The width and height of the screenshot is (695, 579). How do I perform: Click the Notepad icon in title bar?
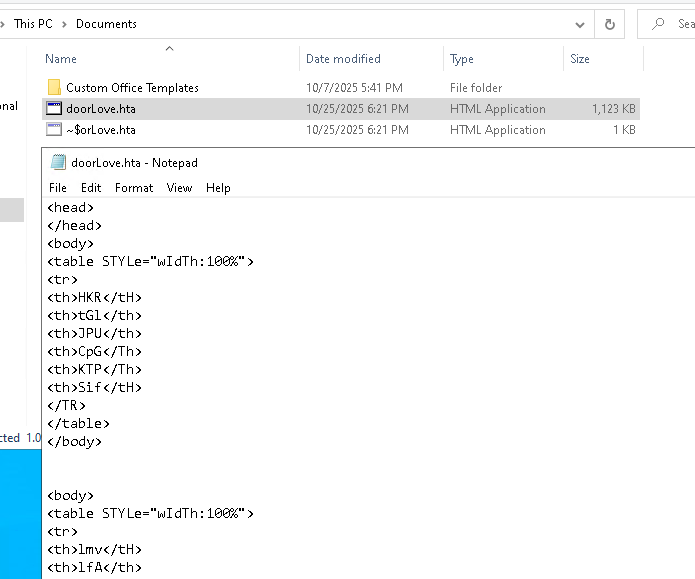click(x=58, y=163)
